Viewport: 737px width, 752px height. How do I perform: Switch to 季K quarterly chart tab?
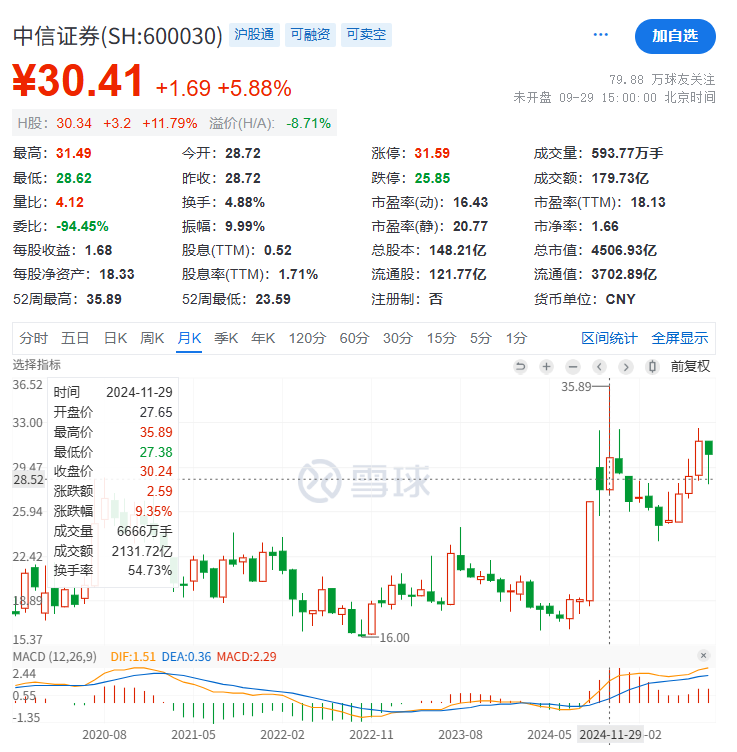[226, 338]
